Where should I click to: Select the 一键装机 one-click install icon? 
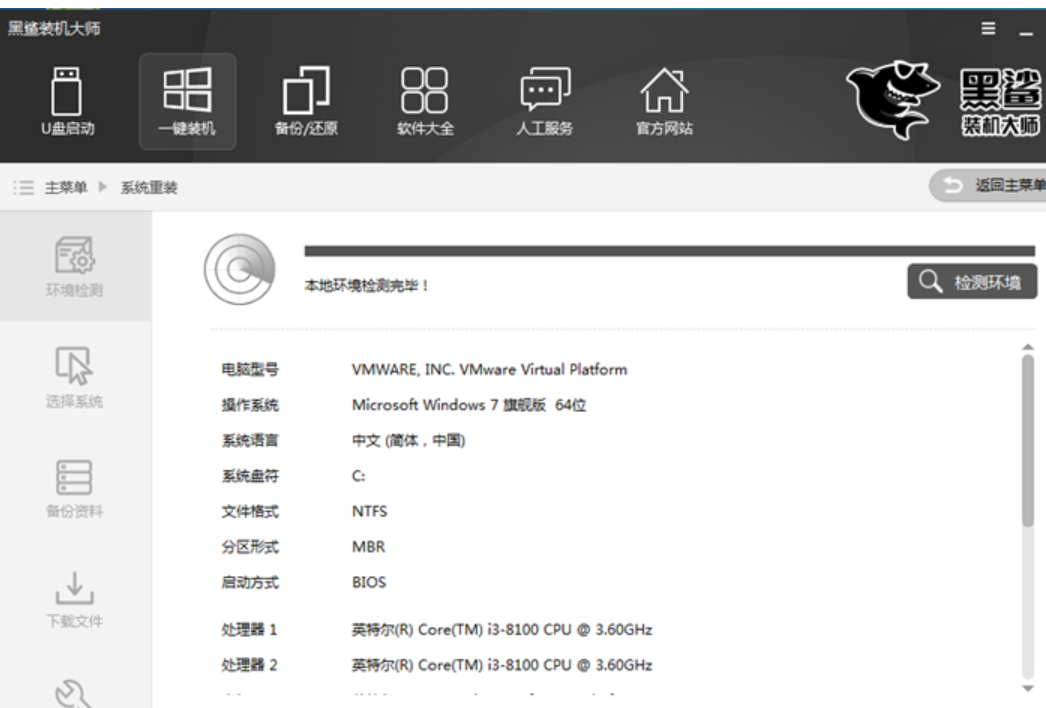pyautogui.click(x=187, y=101)
